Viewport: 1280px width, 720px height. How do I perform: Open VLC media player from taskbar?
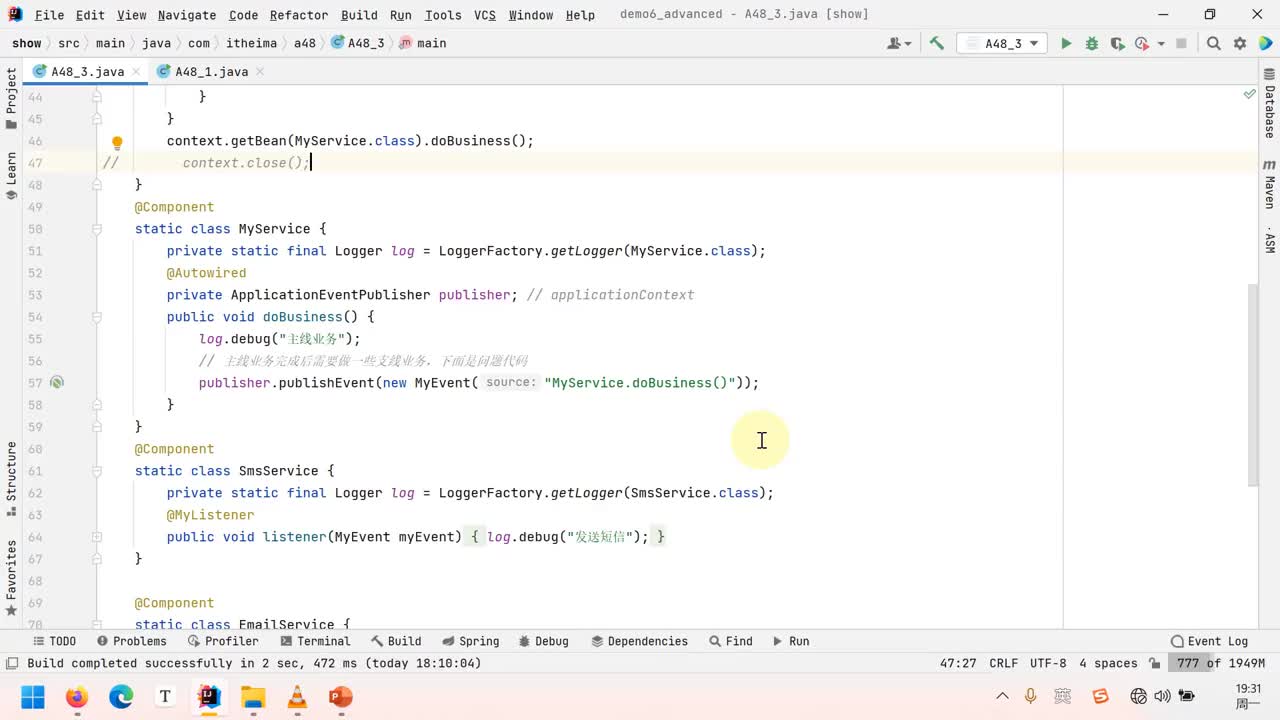[297, 696]
